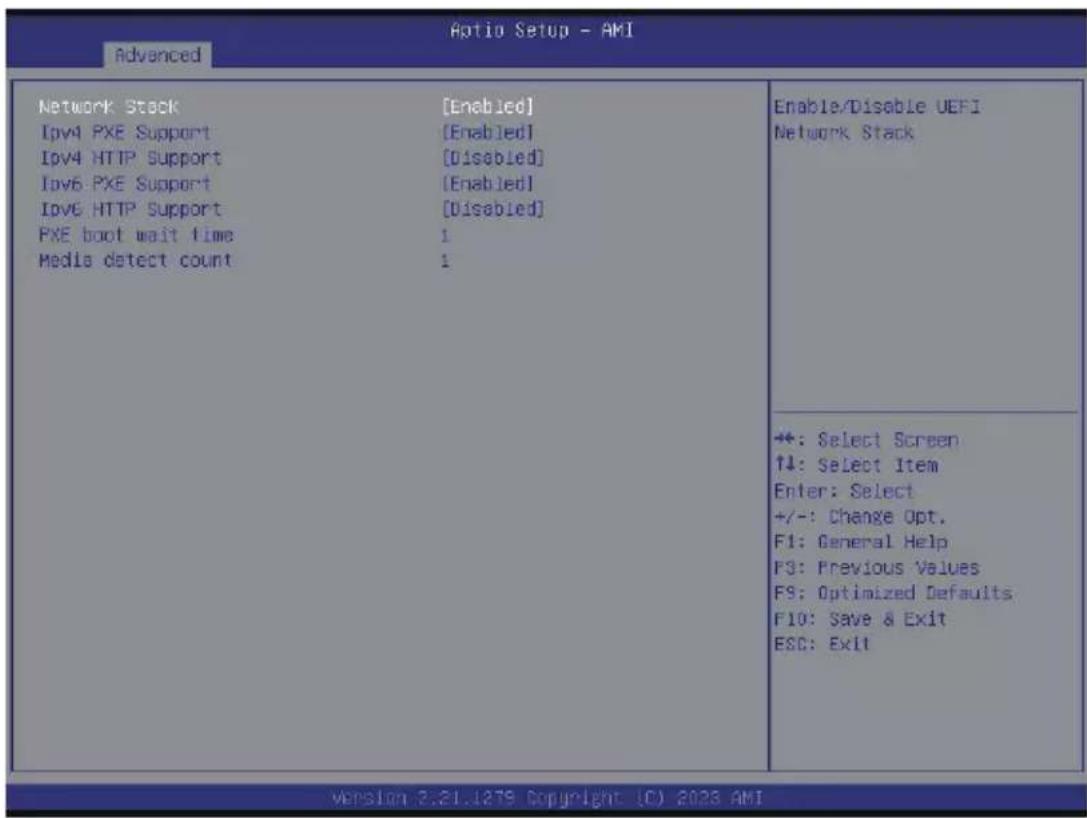Image resolution: width=1087 pixels, height=818 pixels.
Task: Change the Ipv4 PXE Support Enabled value
Action: click(488, 132)
